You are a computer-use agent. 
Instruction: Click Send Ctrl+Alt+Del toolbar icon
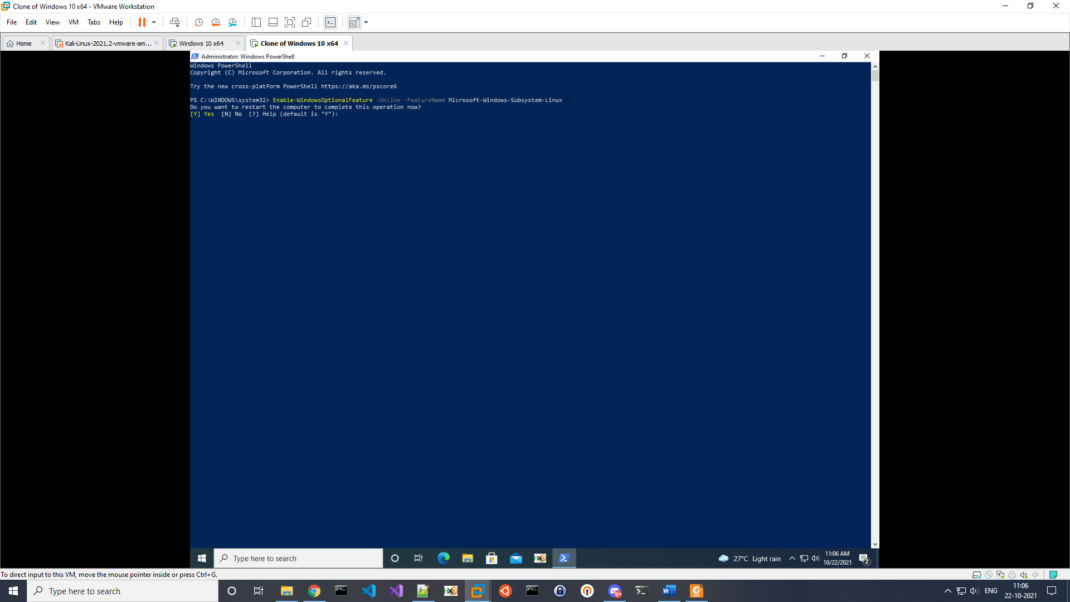(x=175, y=23)
